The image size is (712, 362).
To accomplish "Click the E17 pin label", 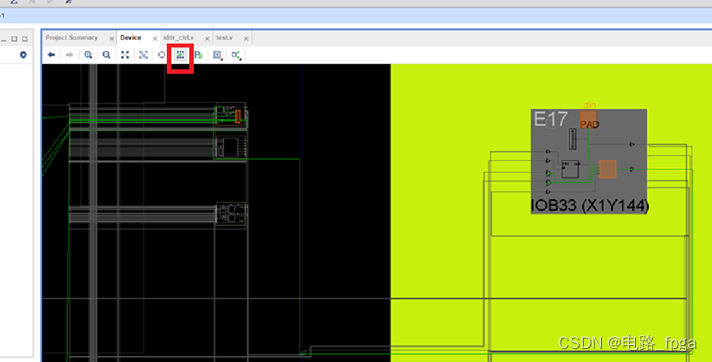I will pos(550,119).
